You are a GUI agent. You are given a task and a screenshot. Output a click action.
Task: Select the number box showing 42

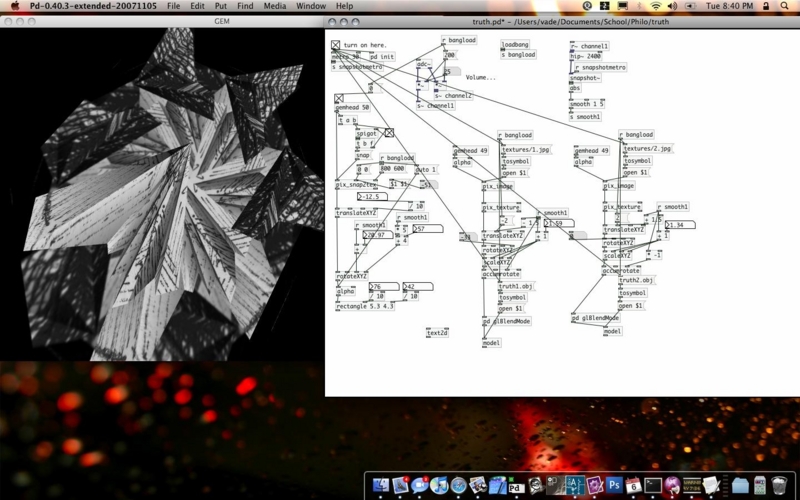(418, 287)
